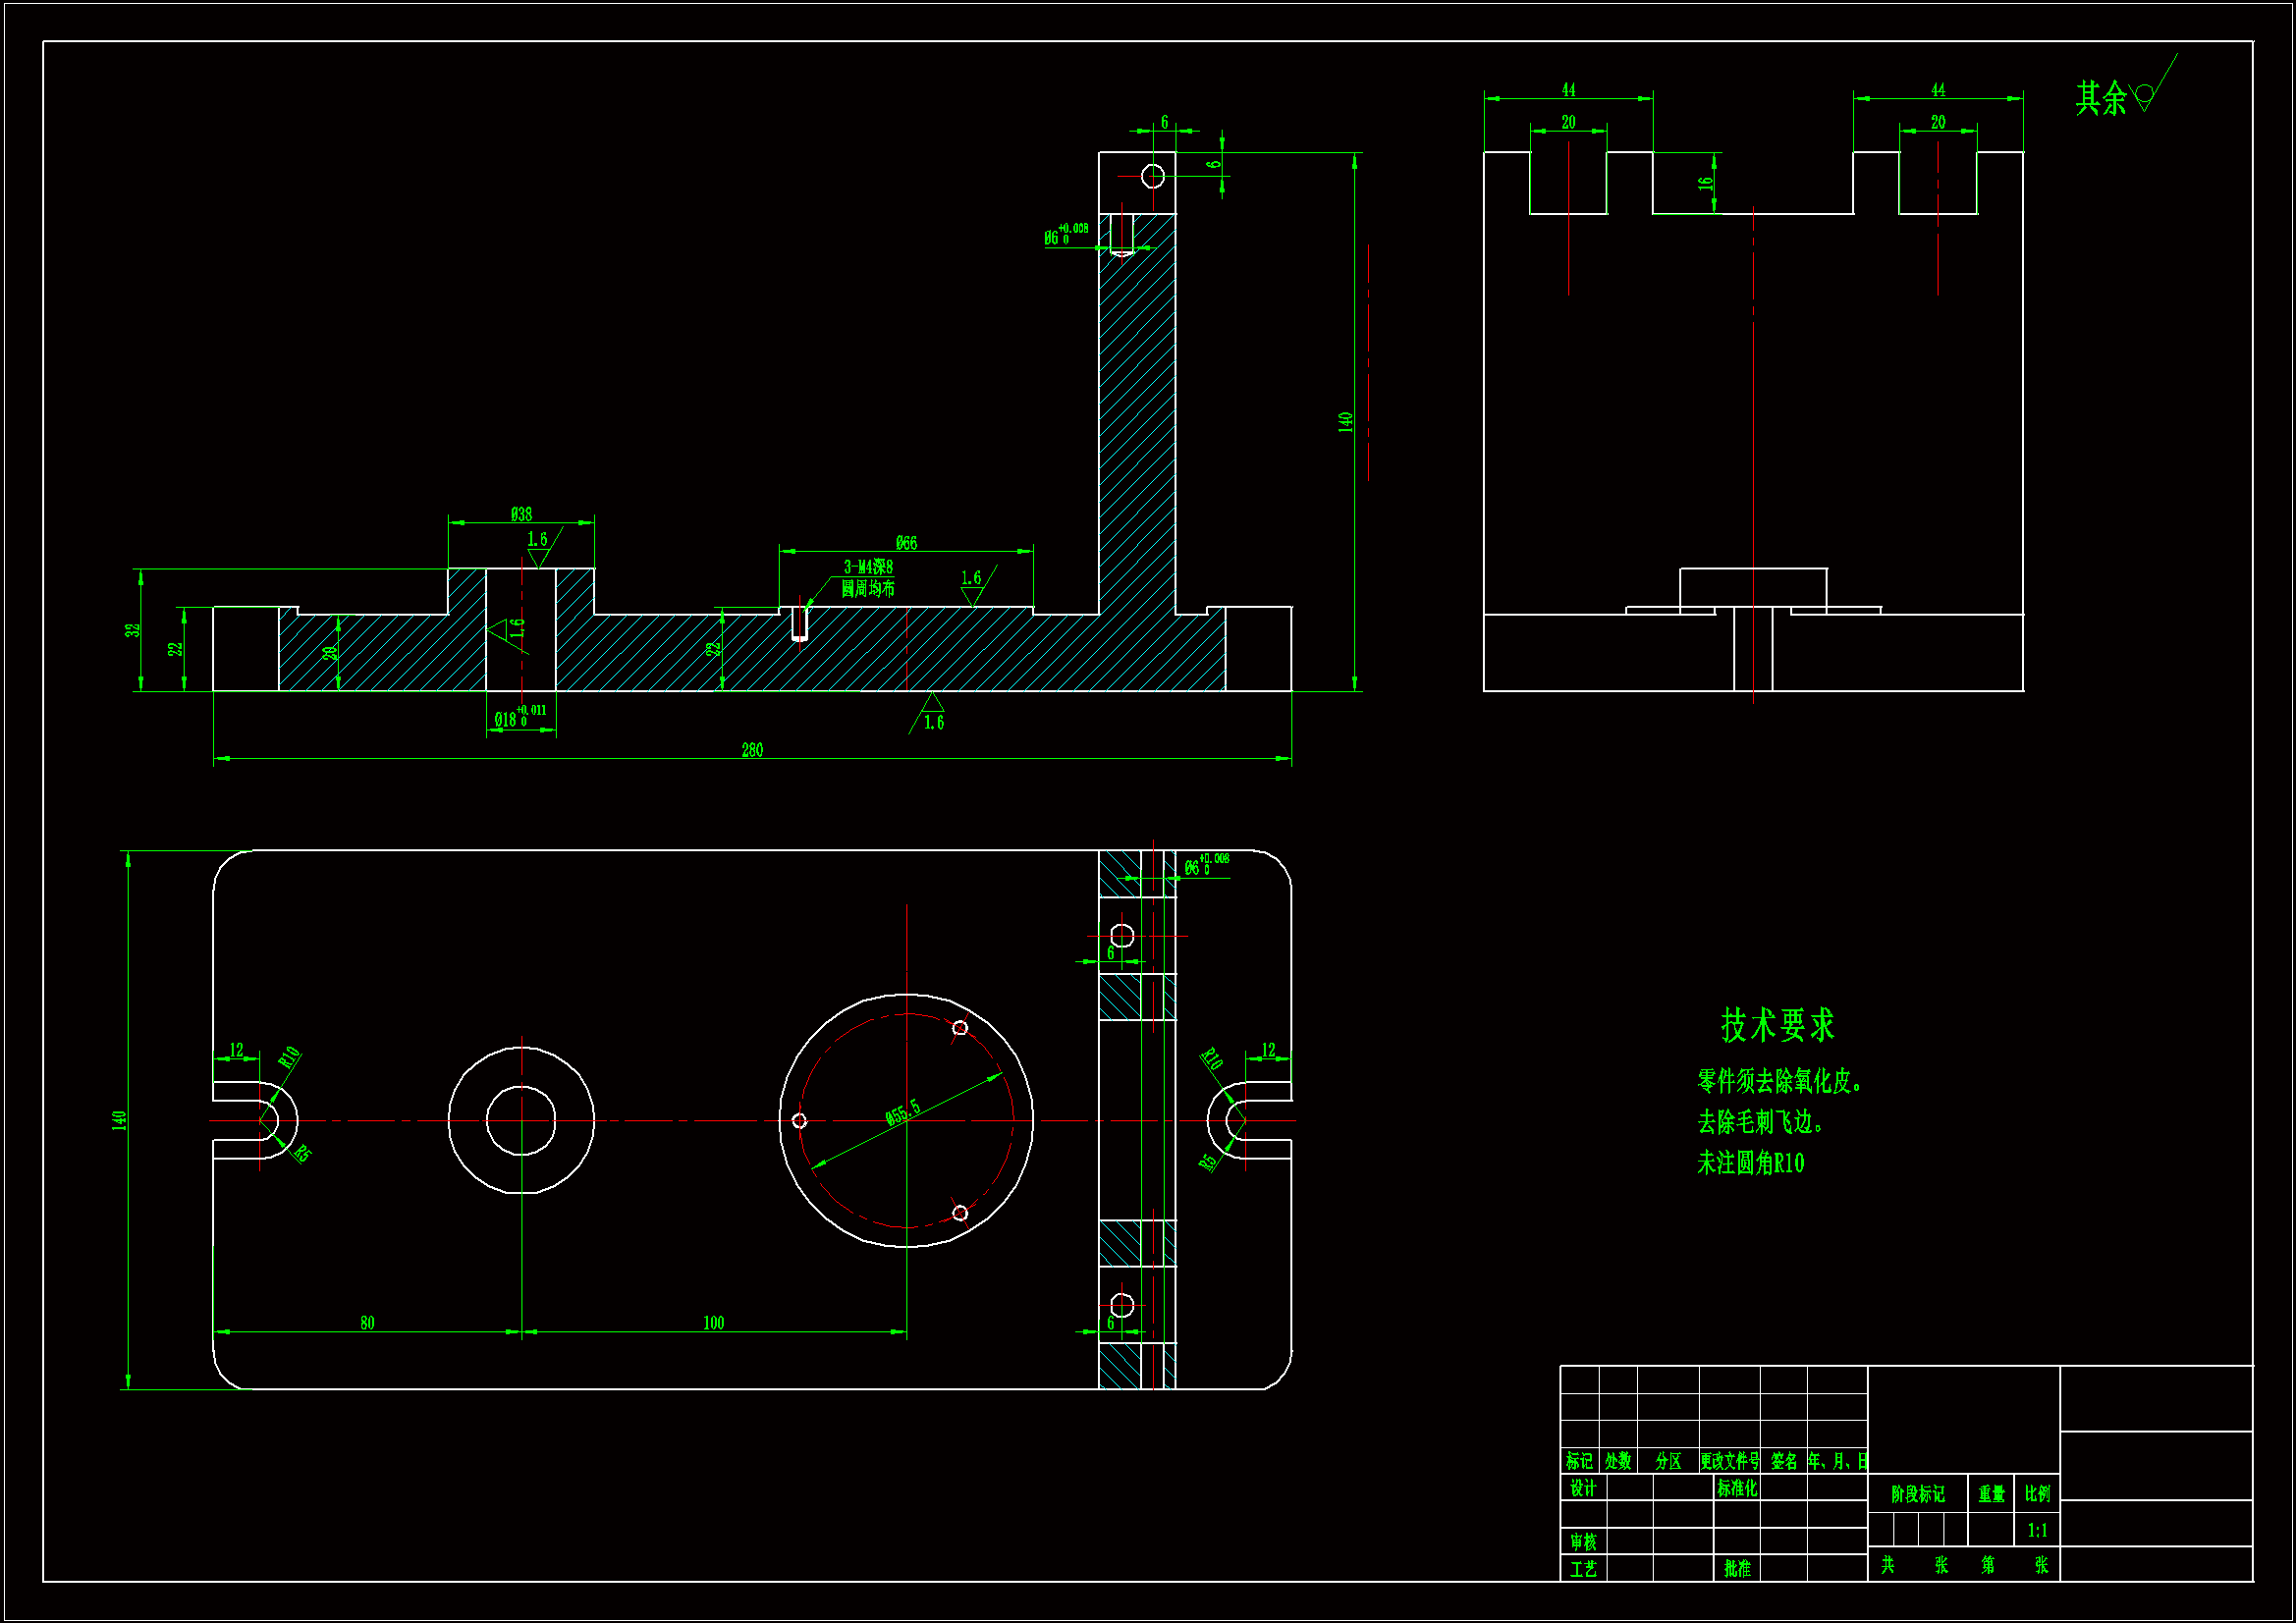Select the 阶段标记 cell in title block
This screenshot has height=1623, width=2296.
[x=1917, y=1494]
